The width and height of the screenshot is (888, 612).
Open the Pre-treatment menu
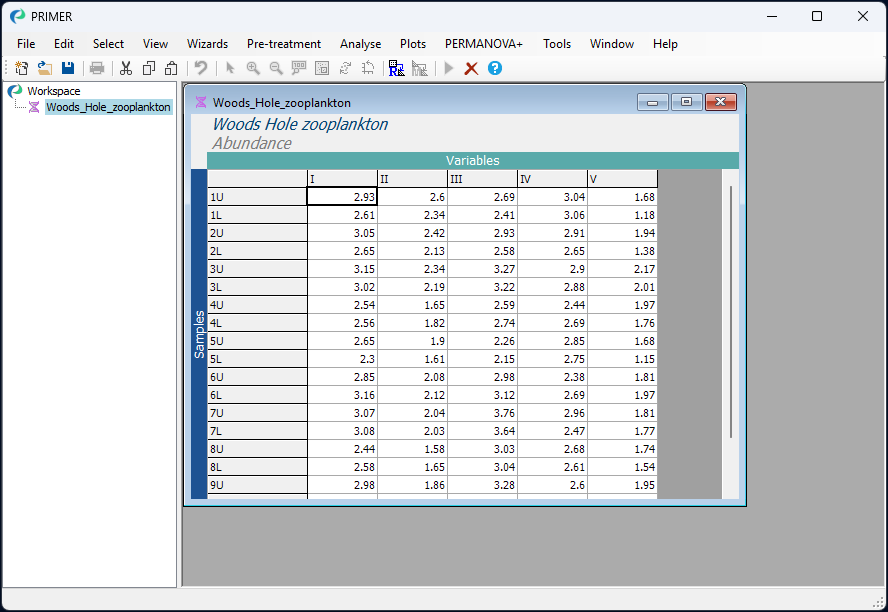click(284, 44)
